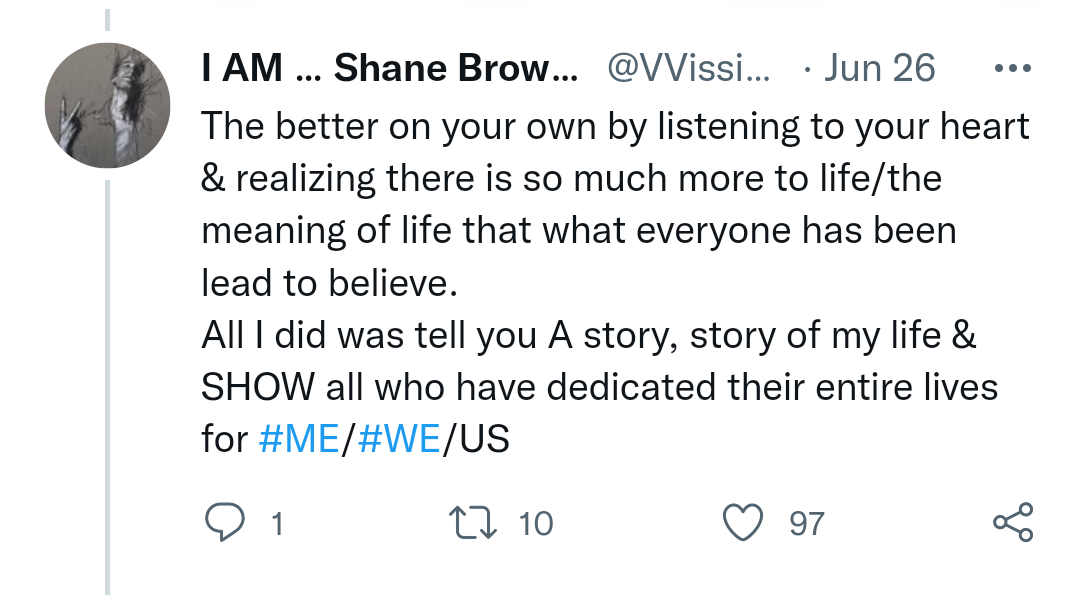
Task: Click the line starting 'The better on your own'
Action: pyautogui.click(x=614, y=127)
